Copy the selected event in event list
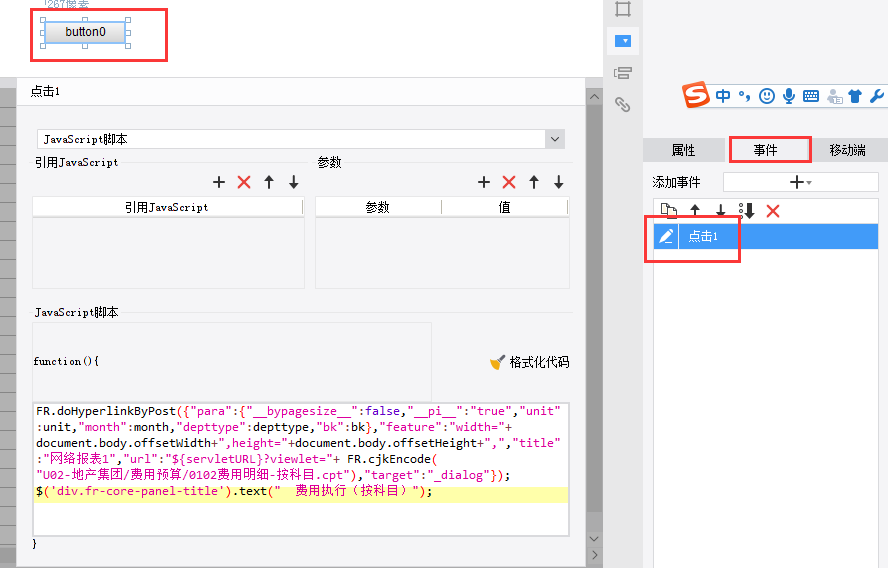 [x=668, y=211]
